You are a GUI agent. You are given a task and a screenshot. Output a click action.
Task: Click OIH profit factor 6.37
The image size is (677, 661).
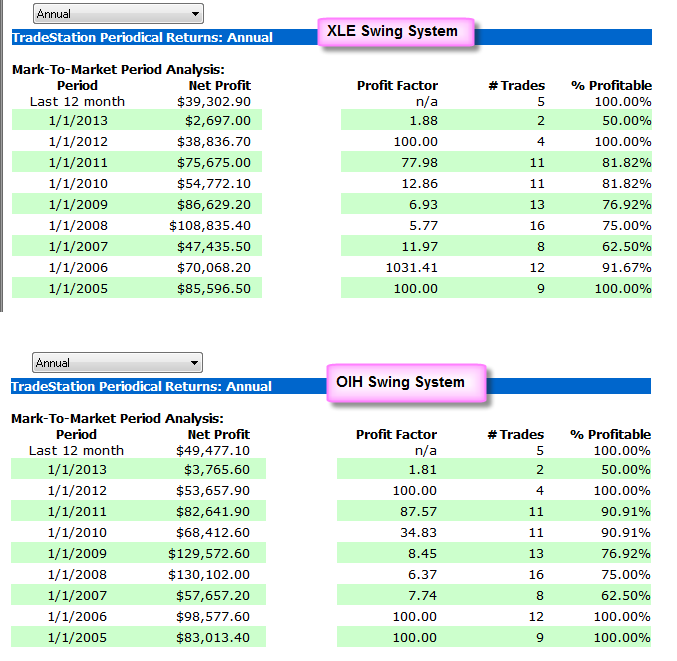click(423, 575)
